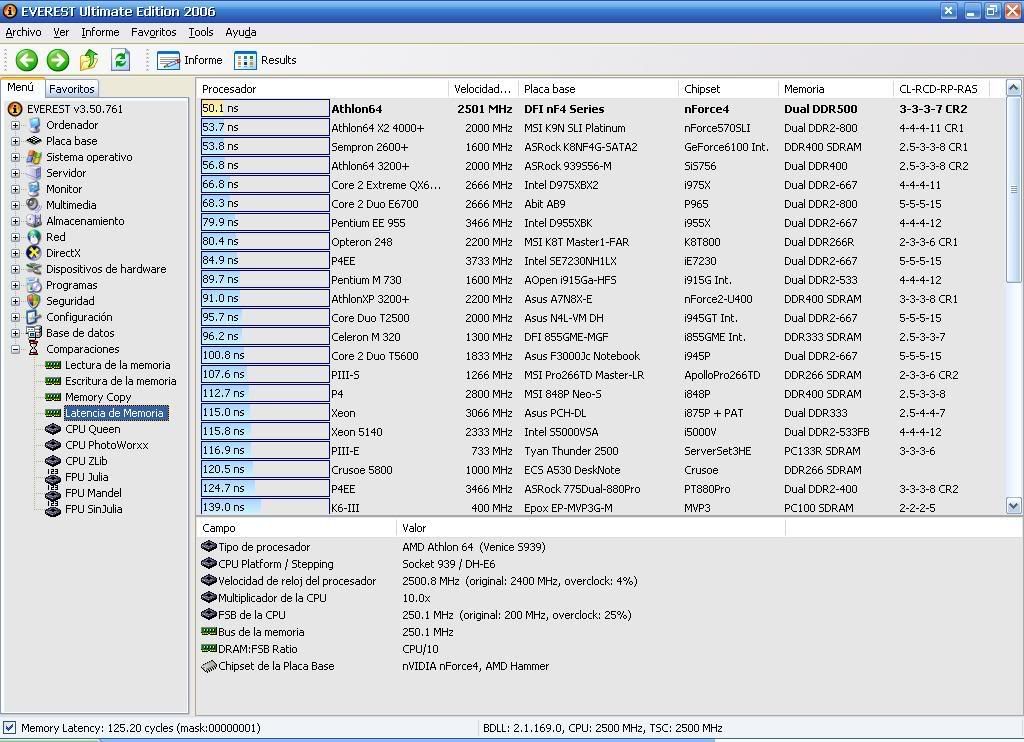
Task: Click the Informe report icon
Action: (x=168, y=61)
